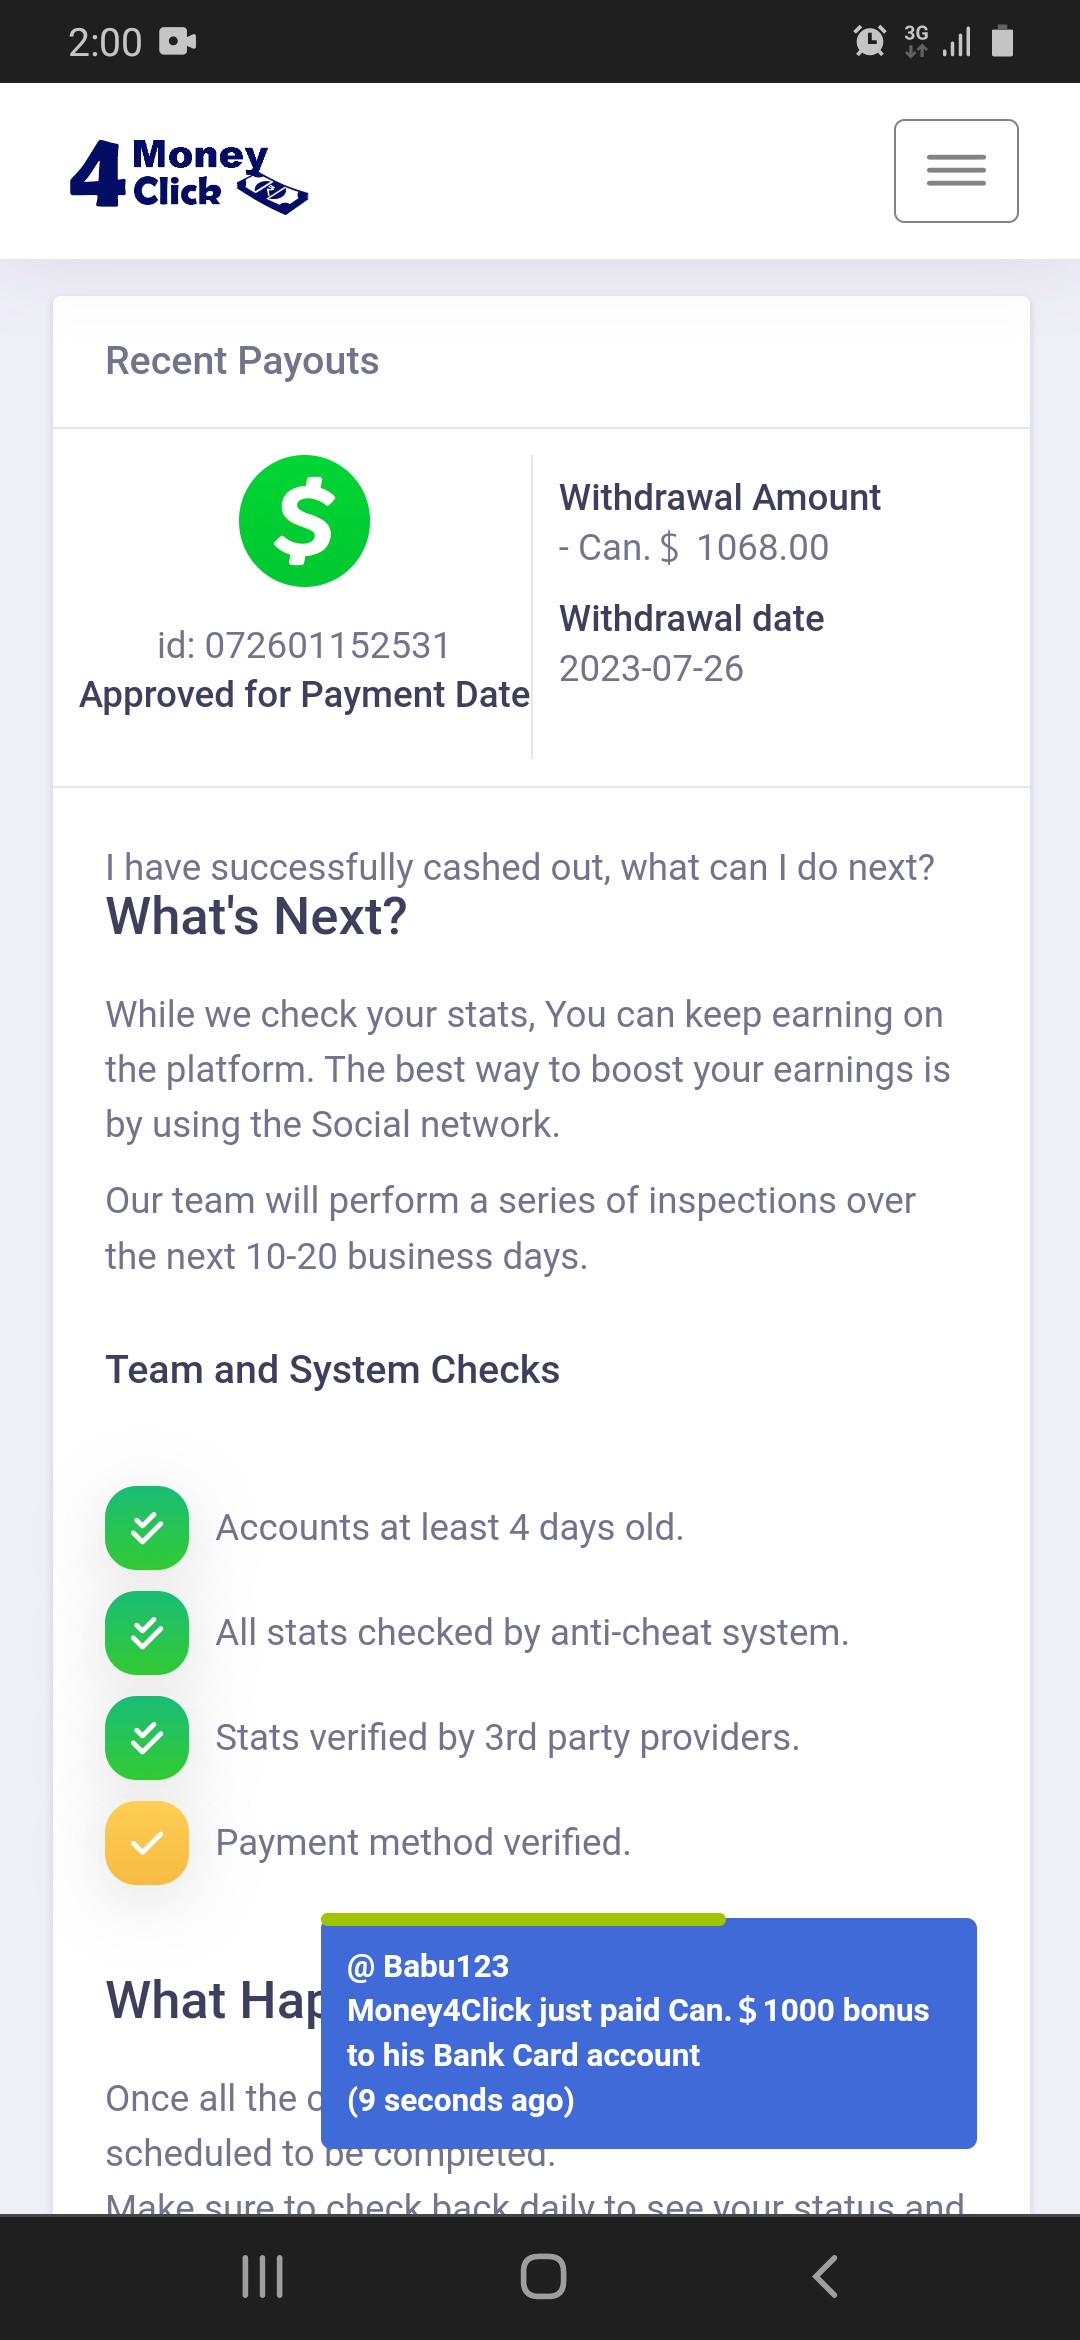Tap the Money 4 Click logo
This screenshot has width=1080, height=2340.
189,175
